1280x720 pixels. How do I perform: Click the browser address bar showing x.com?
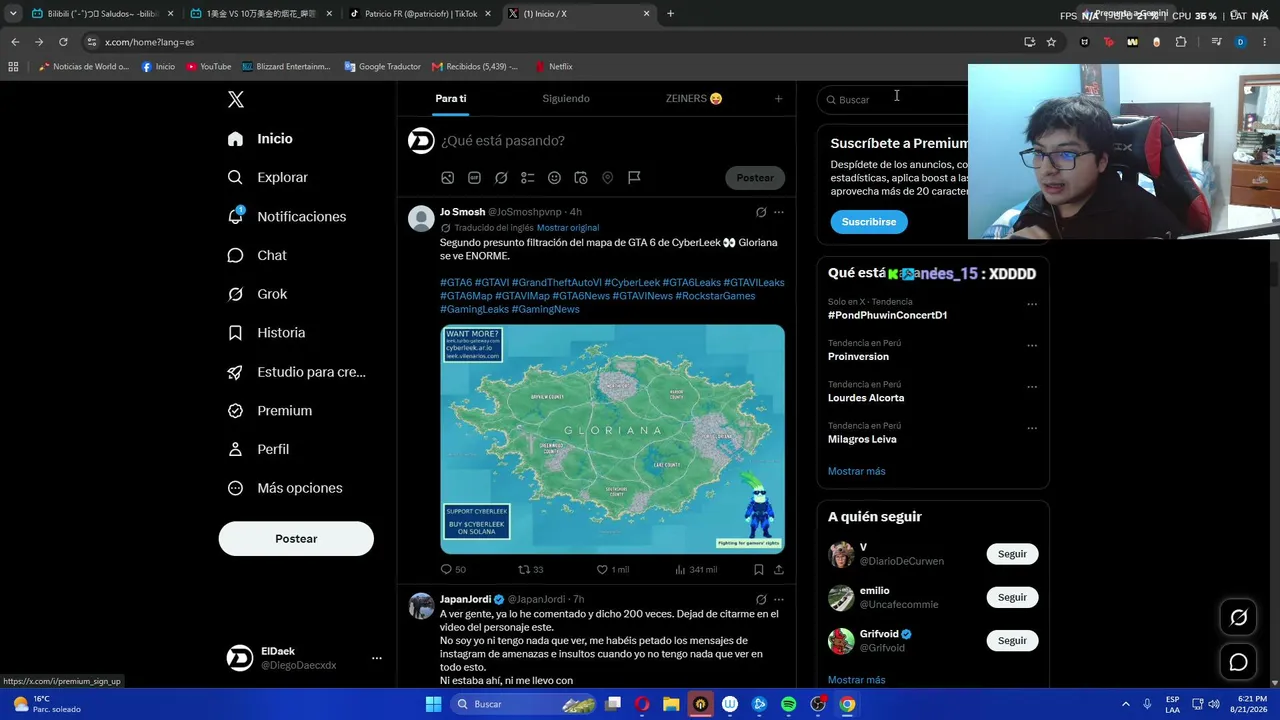click(x=550, y=42)
